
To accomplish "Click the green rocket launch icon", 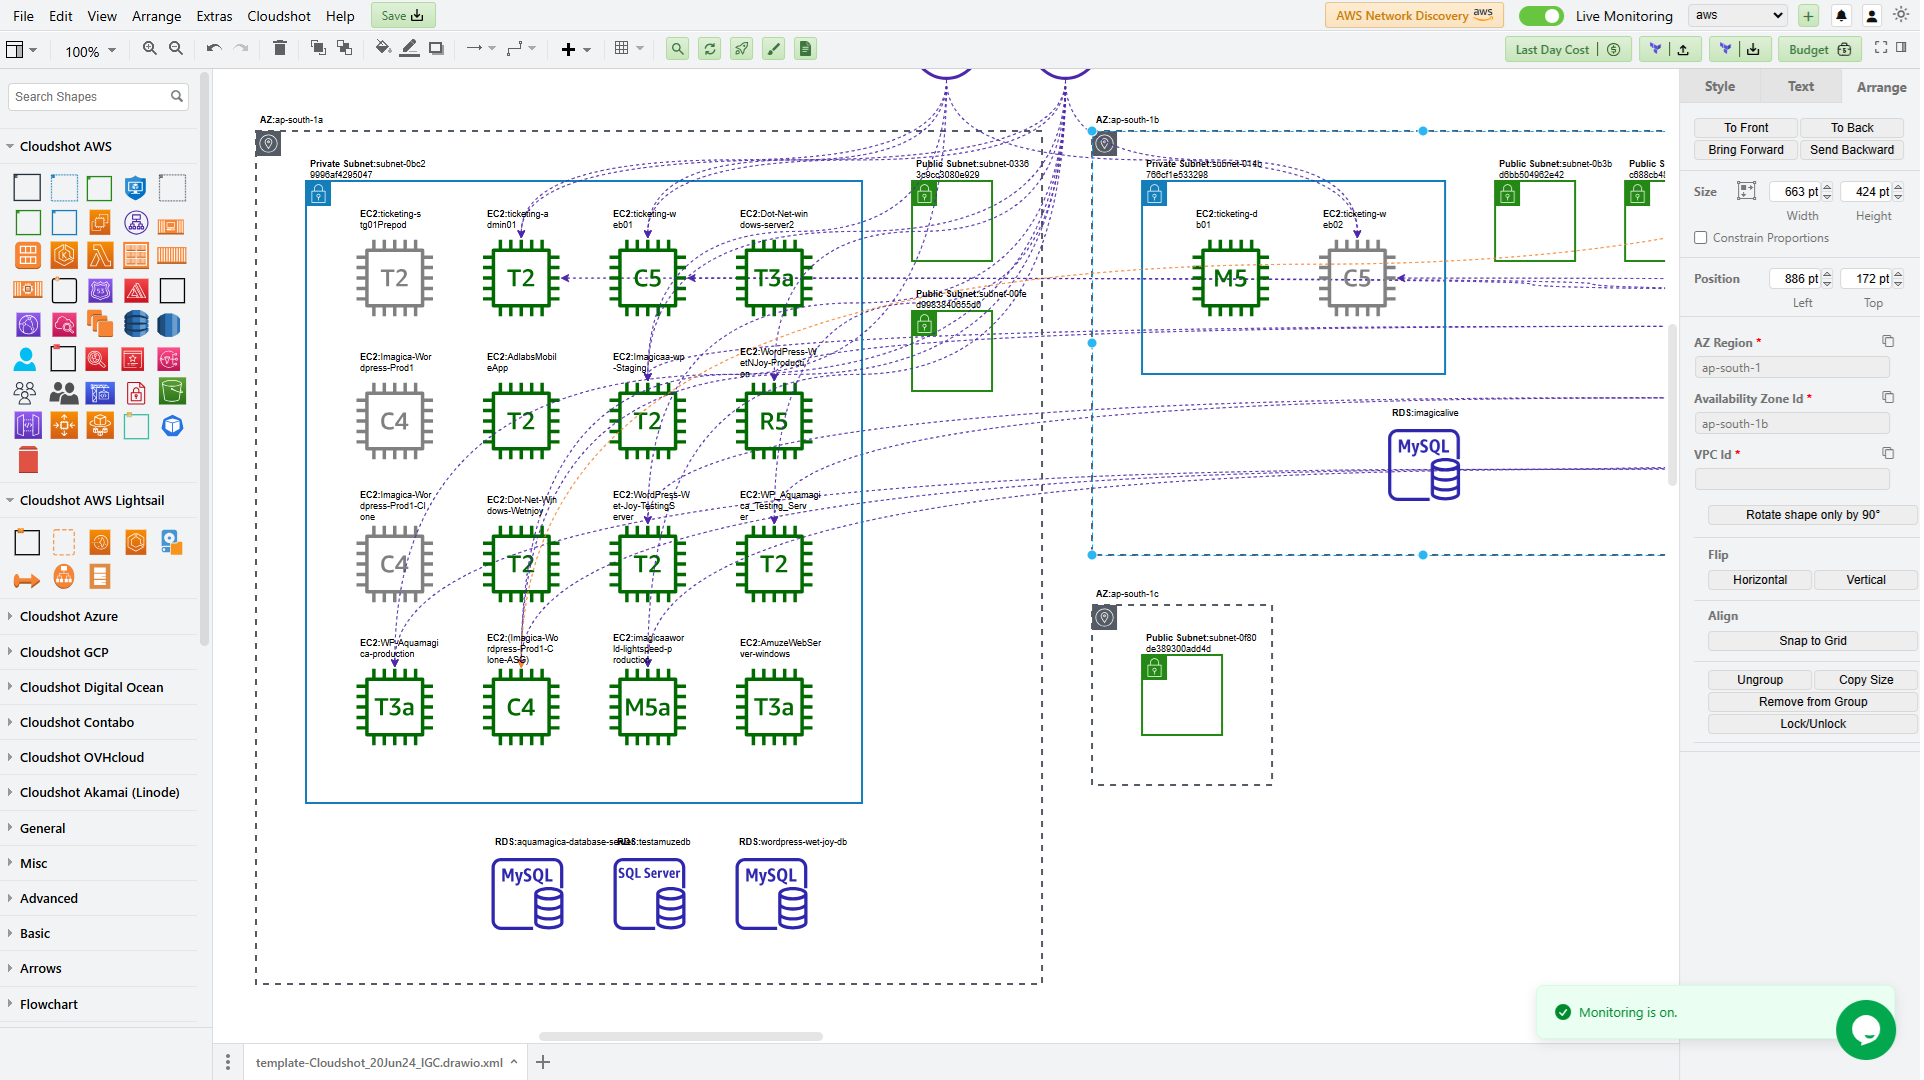I will [743, 49].
